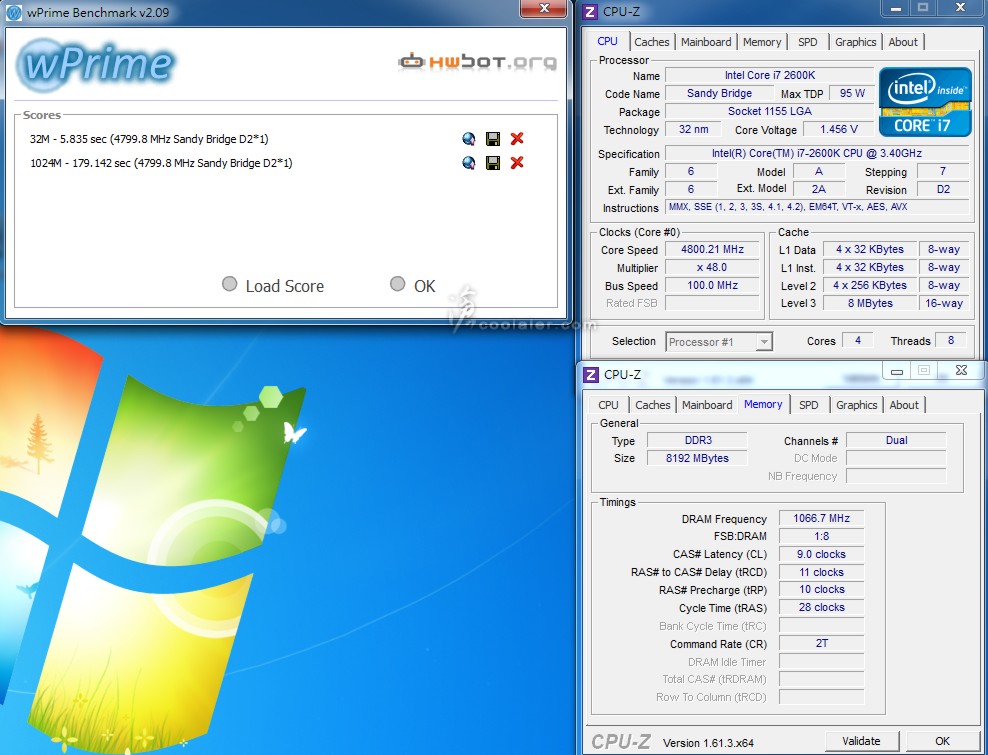The width and height of the screenshot is (988, 755).
Task: Open About tab in lower CPU-Z window
Action: coord(904,405)
